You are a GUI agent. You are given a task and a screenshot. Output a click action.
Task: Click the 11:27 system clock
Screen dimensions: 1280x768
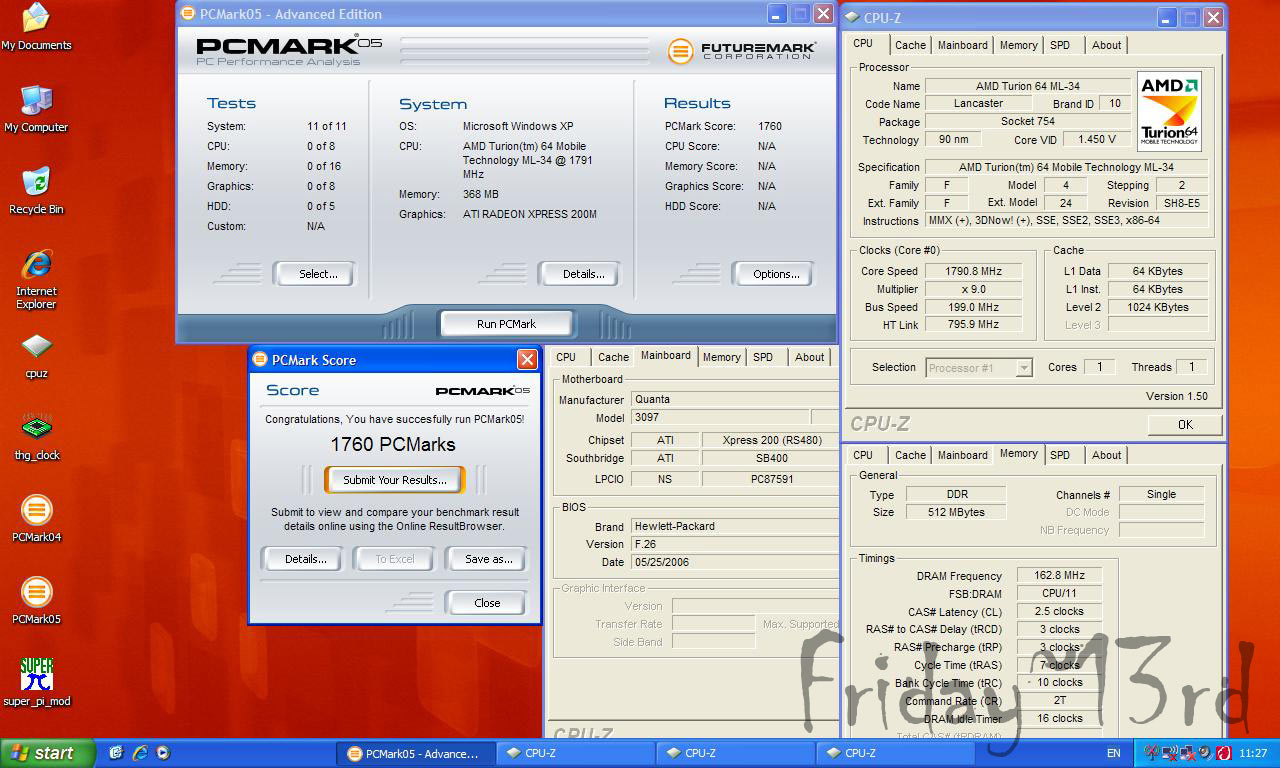tap(1253, 753)
